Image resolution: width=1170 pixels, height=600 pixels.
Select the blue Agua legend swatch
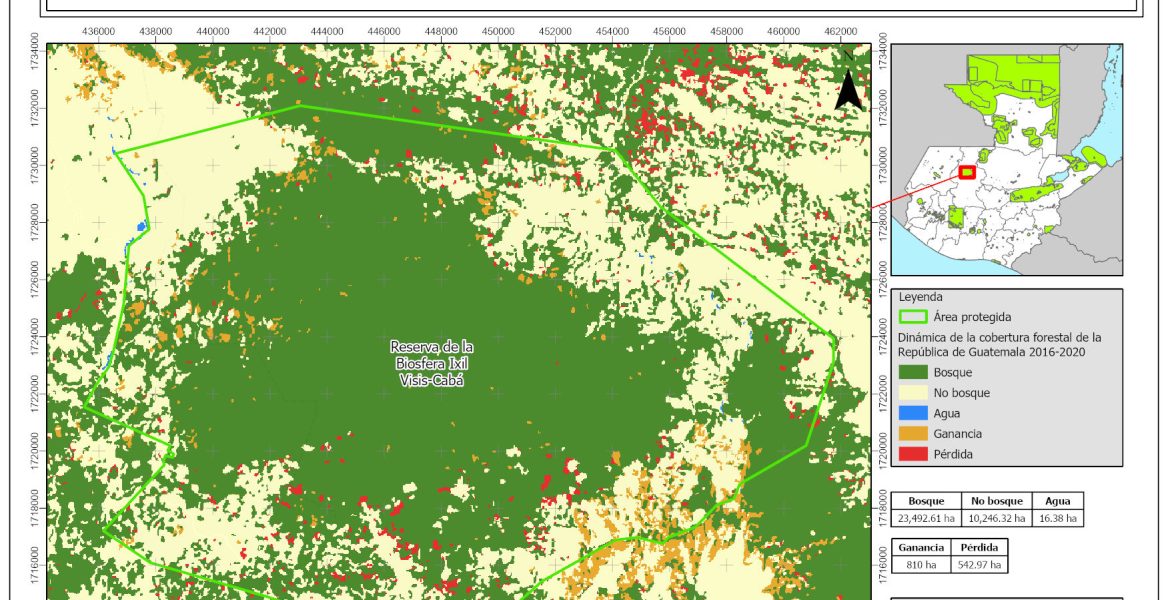(914, 413)
